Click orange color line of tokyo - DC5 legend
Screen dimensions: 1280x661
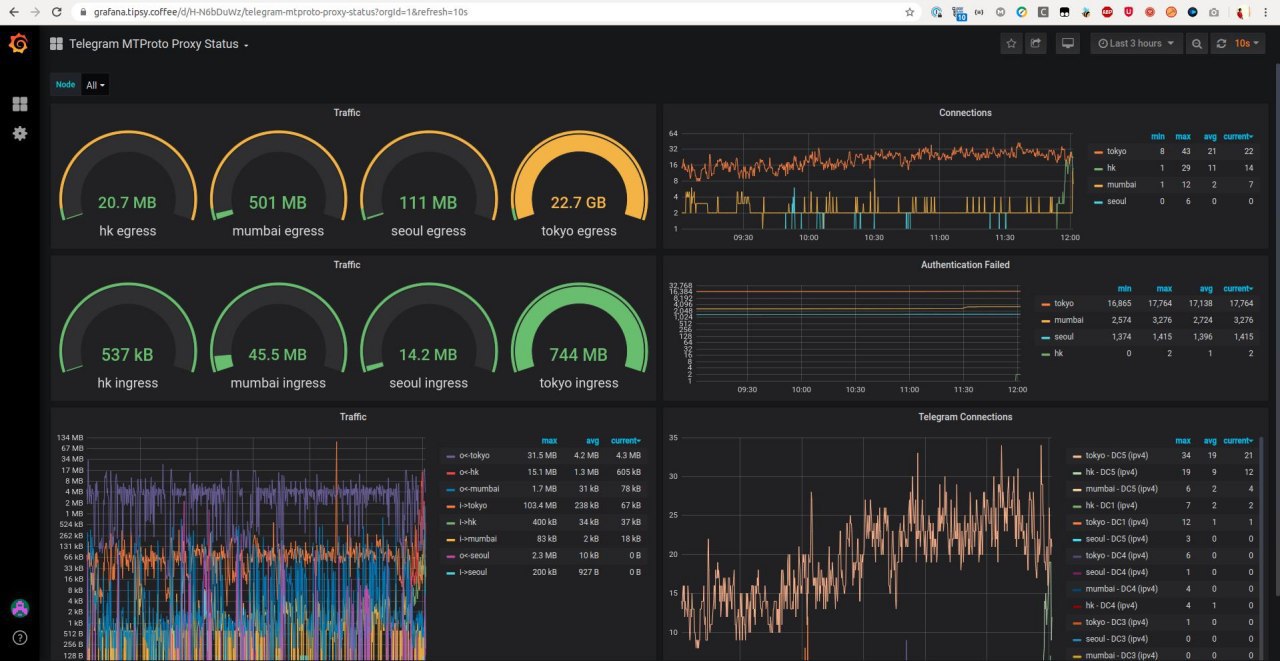(x=1077, y=456)
